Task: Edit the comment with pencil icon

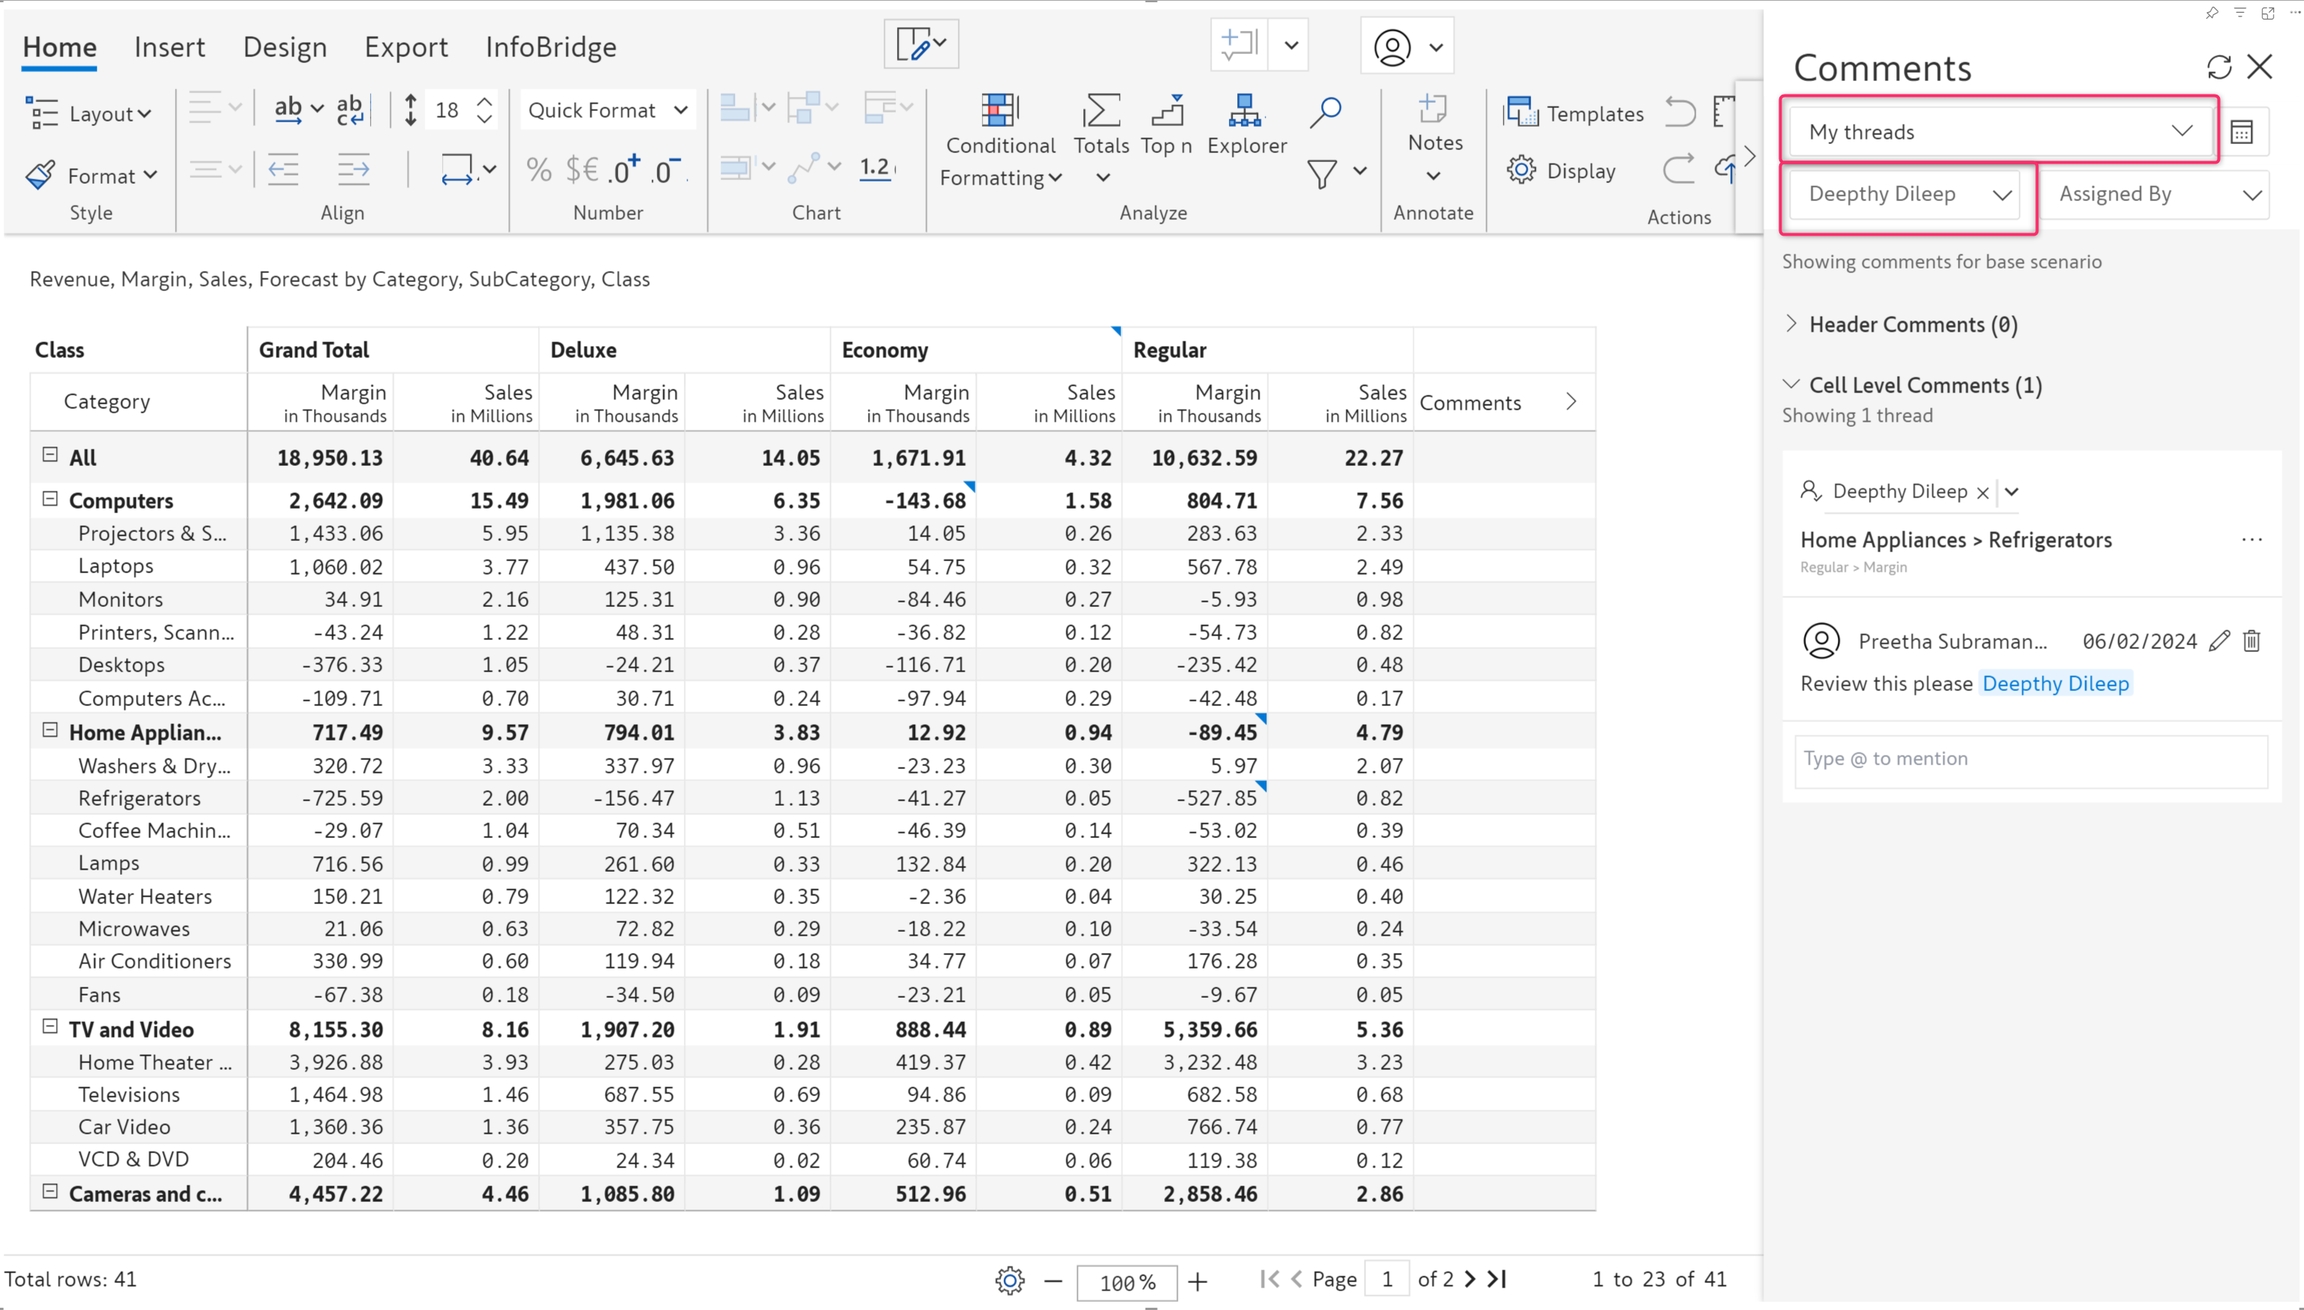Action: [2219, 641]
